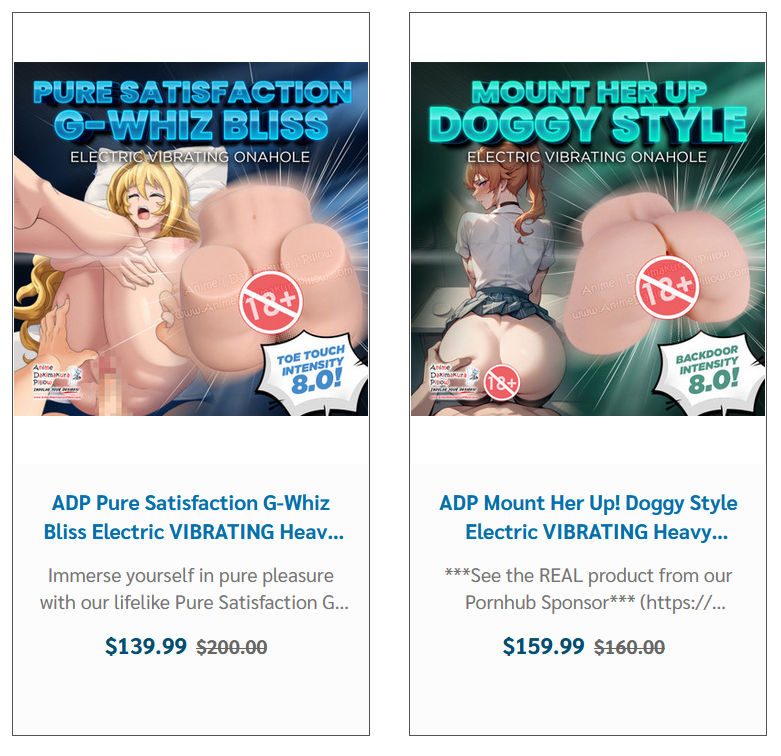Click the struck-through $160.00 original price
Screen dimensions: 781x756
629,647
